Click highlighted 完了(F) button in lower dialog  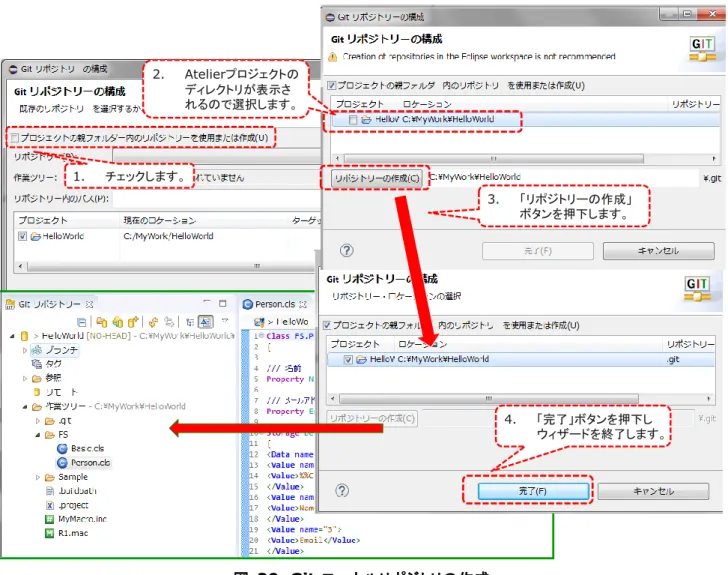pyautogui.click(x=533, y=491)
